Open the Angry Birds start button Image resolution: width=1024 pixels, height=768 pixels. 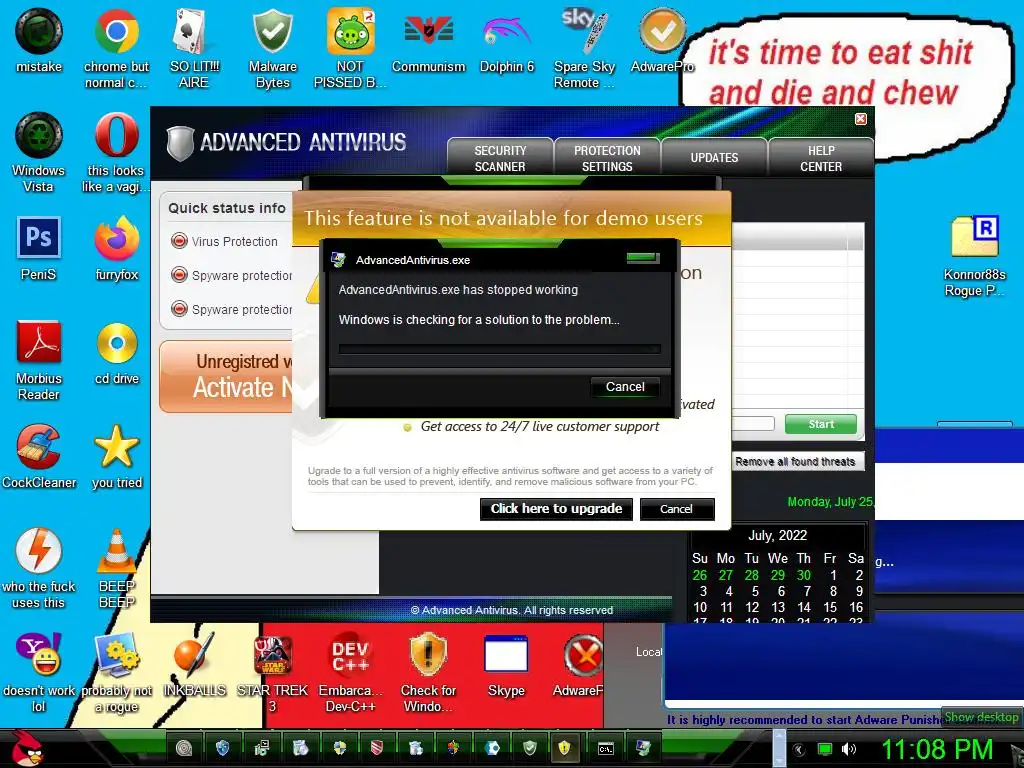pos(28,748)
